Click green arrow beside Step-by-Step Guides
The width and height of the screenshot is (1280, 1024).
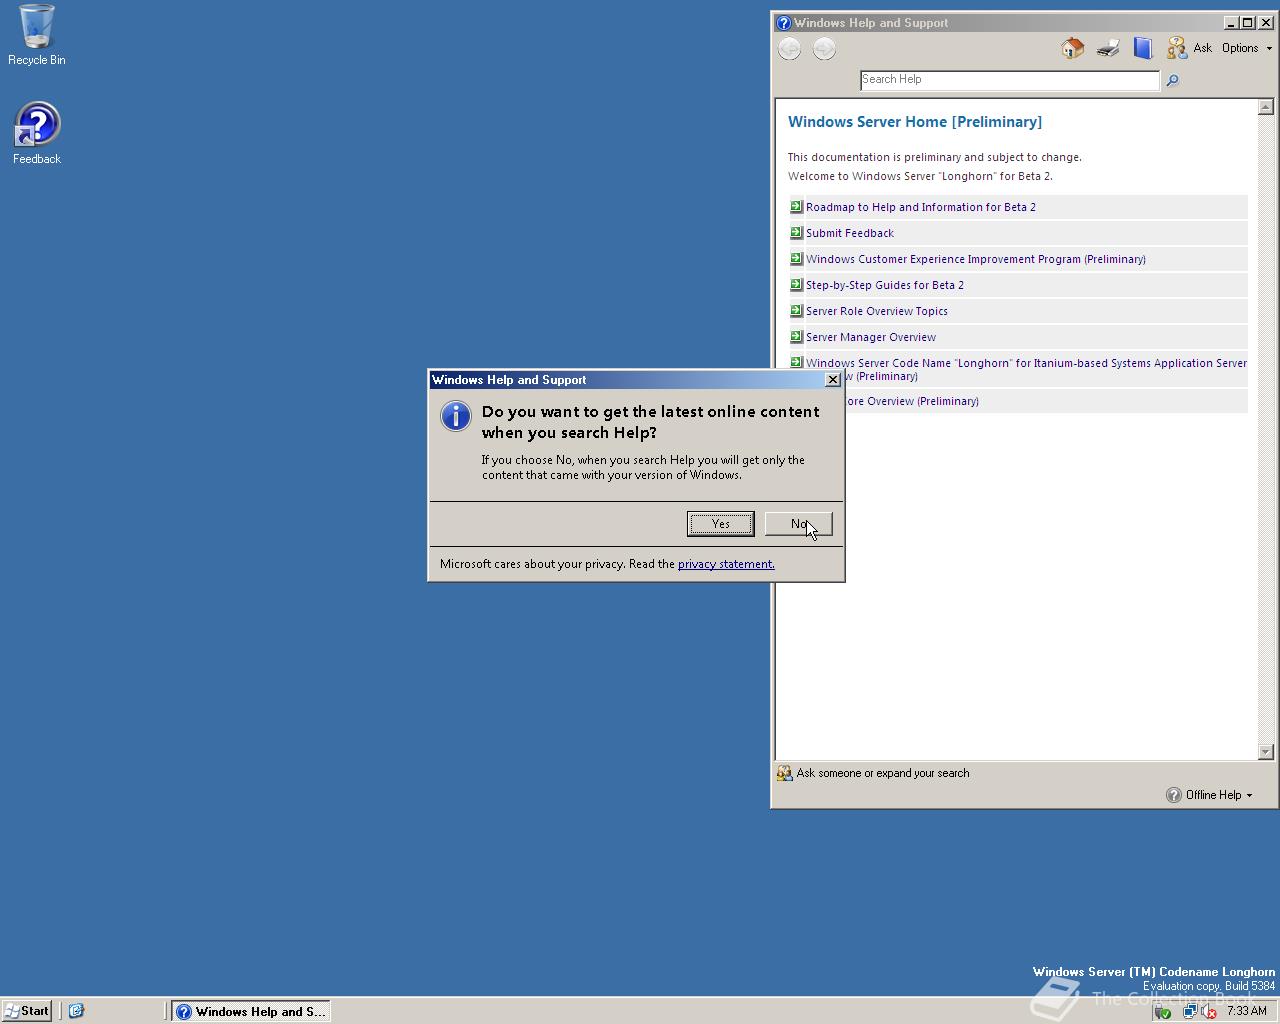tap(796, 284)
